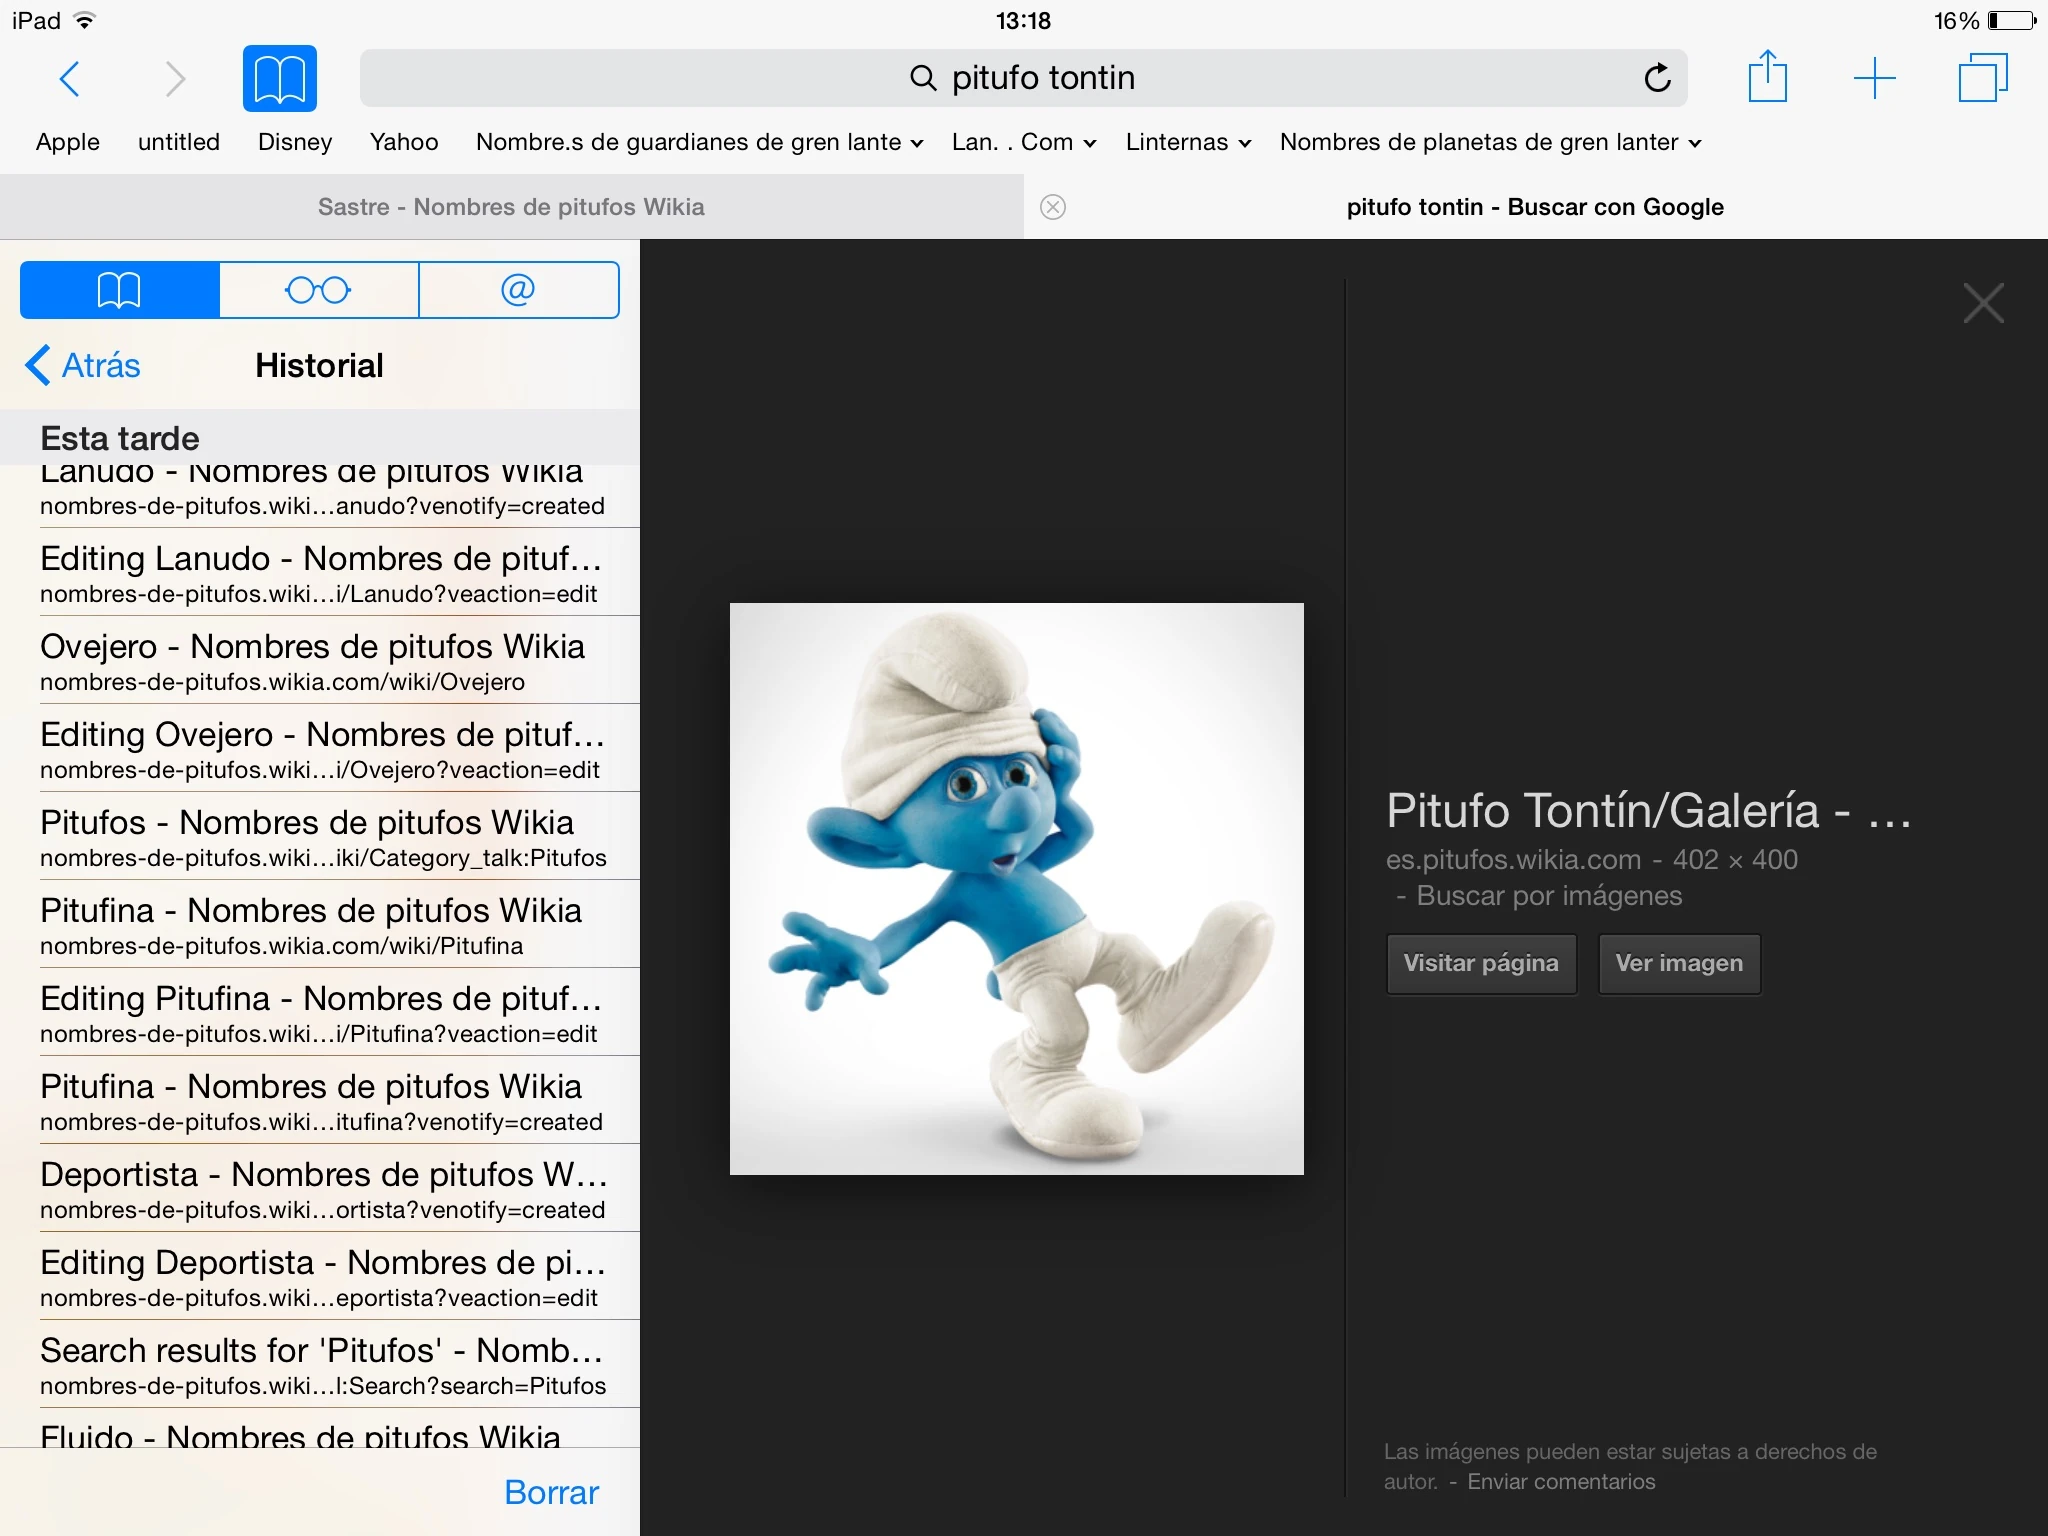The image size is (2048, 1536).
Task: Tap the bookmarks book icon in toolbar
Action: [279, 78]
